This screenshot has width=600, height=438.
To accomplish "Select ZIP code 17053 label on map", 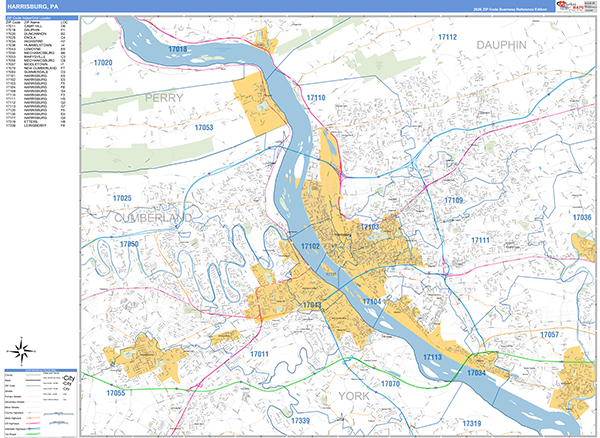I will click(x=203, y=128).
